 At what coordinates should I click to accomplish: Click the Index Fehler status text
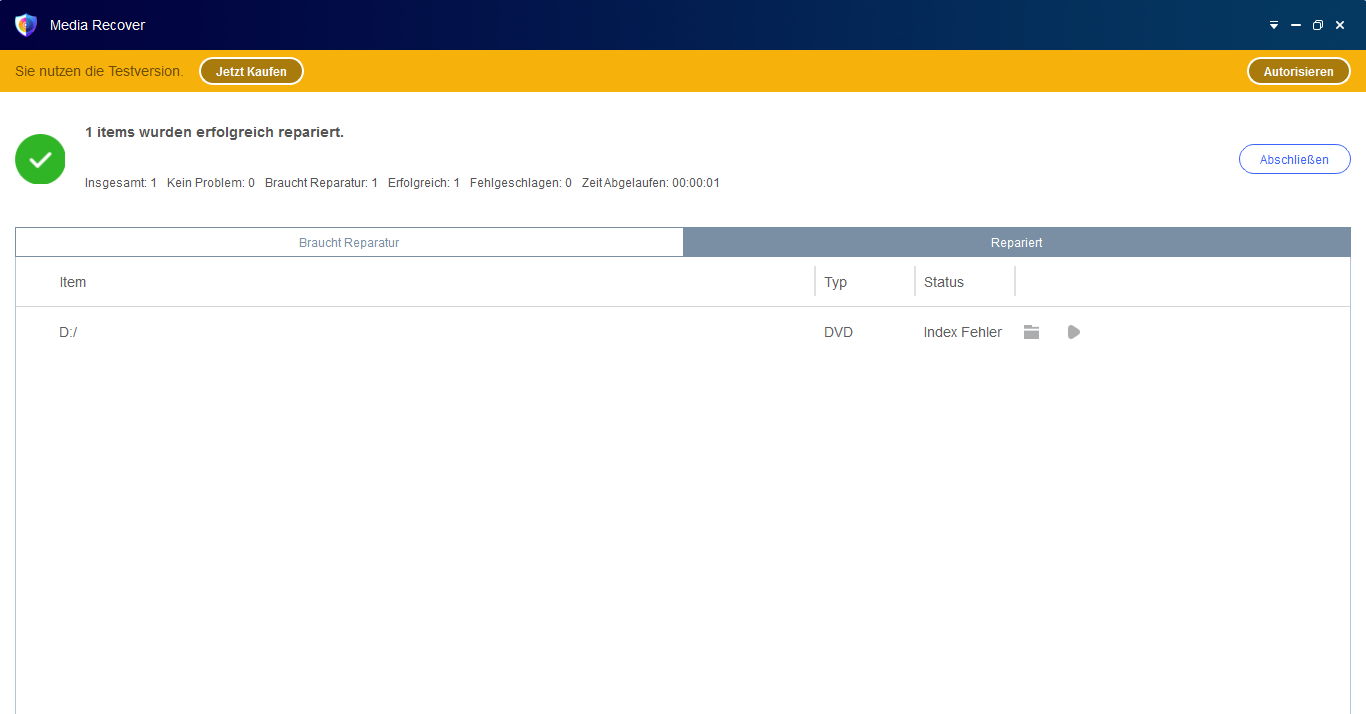962,332
